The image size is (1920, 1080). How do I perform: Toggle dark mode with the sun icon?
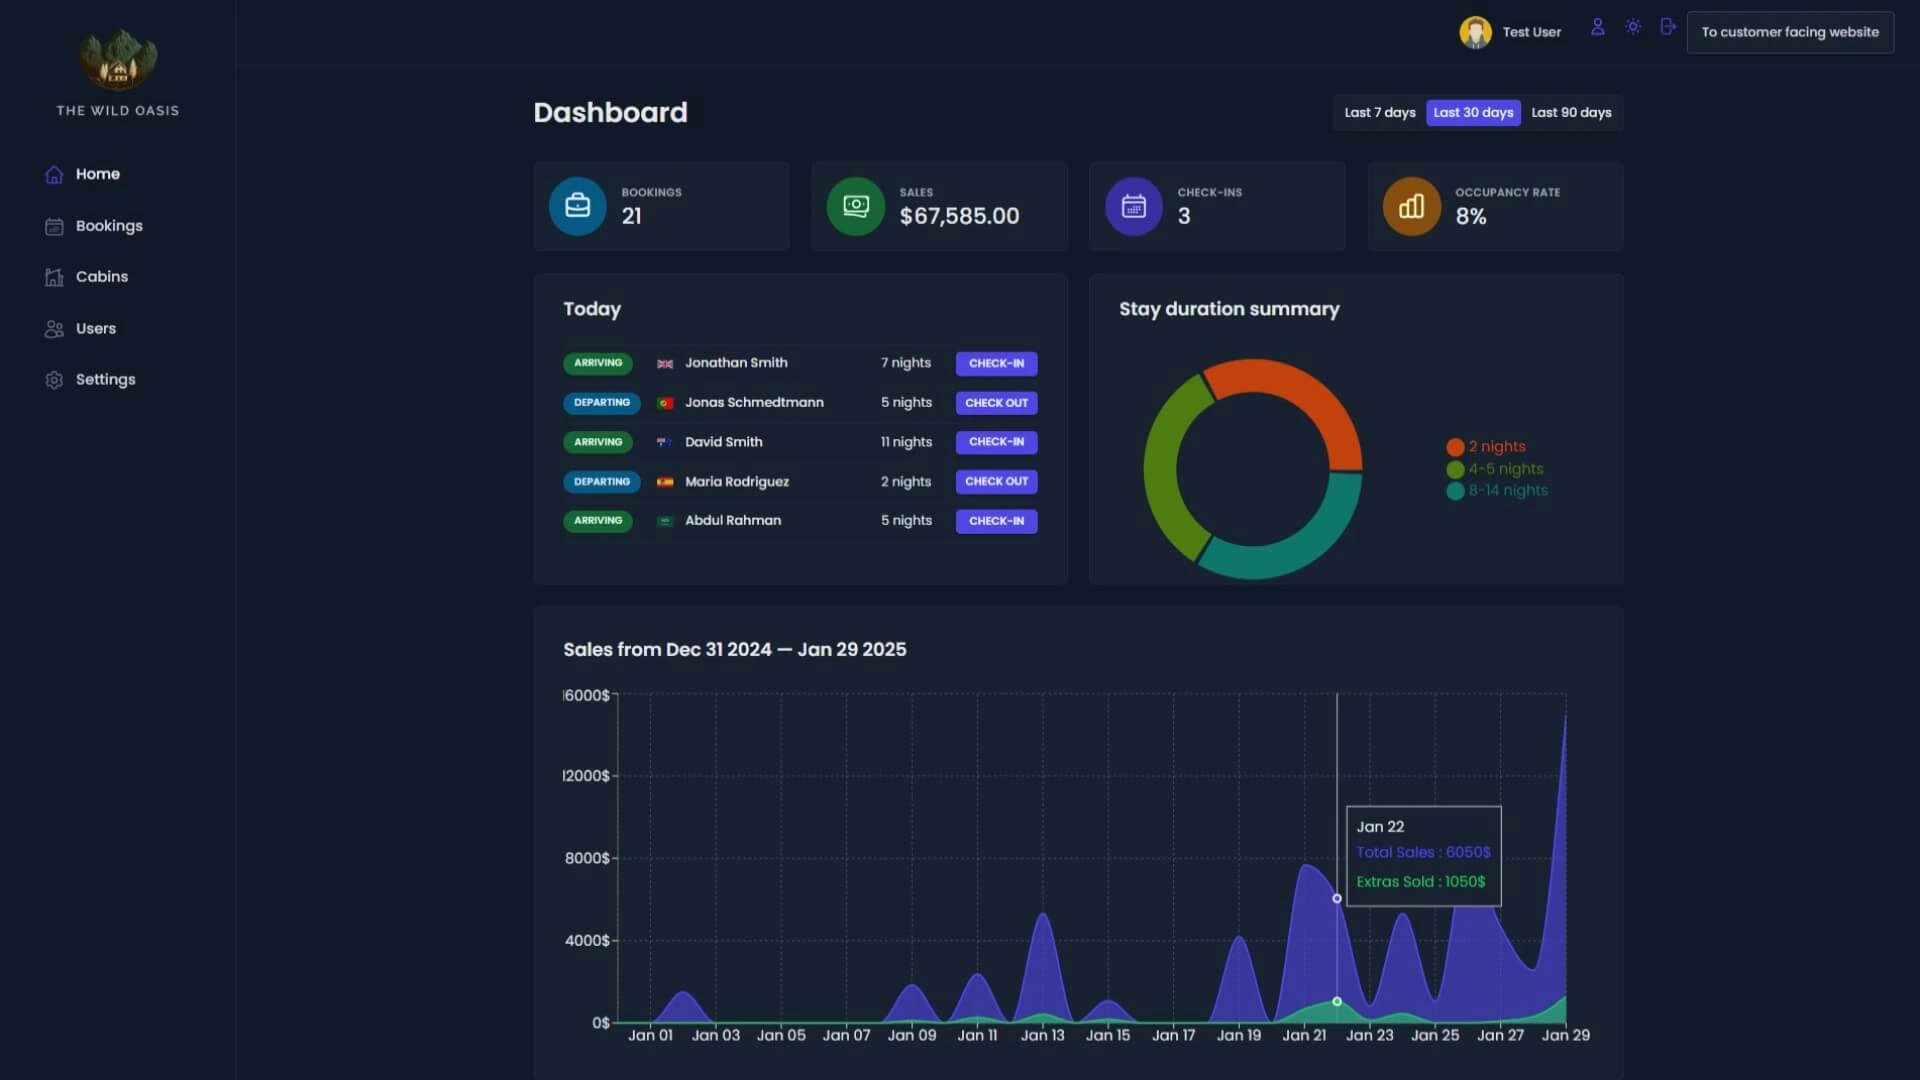1633,27
